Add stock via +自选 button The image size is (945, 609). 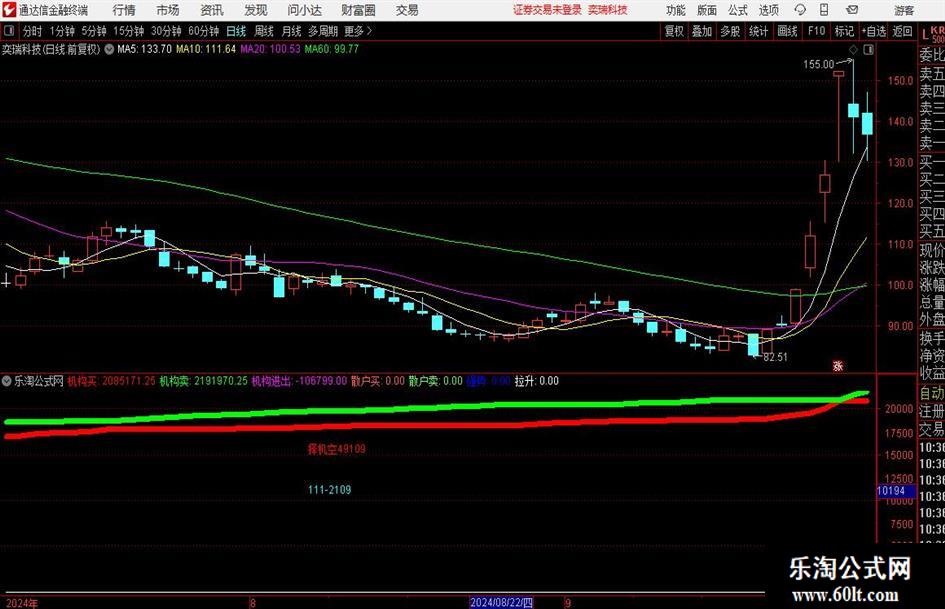(x=874, y=31)
